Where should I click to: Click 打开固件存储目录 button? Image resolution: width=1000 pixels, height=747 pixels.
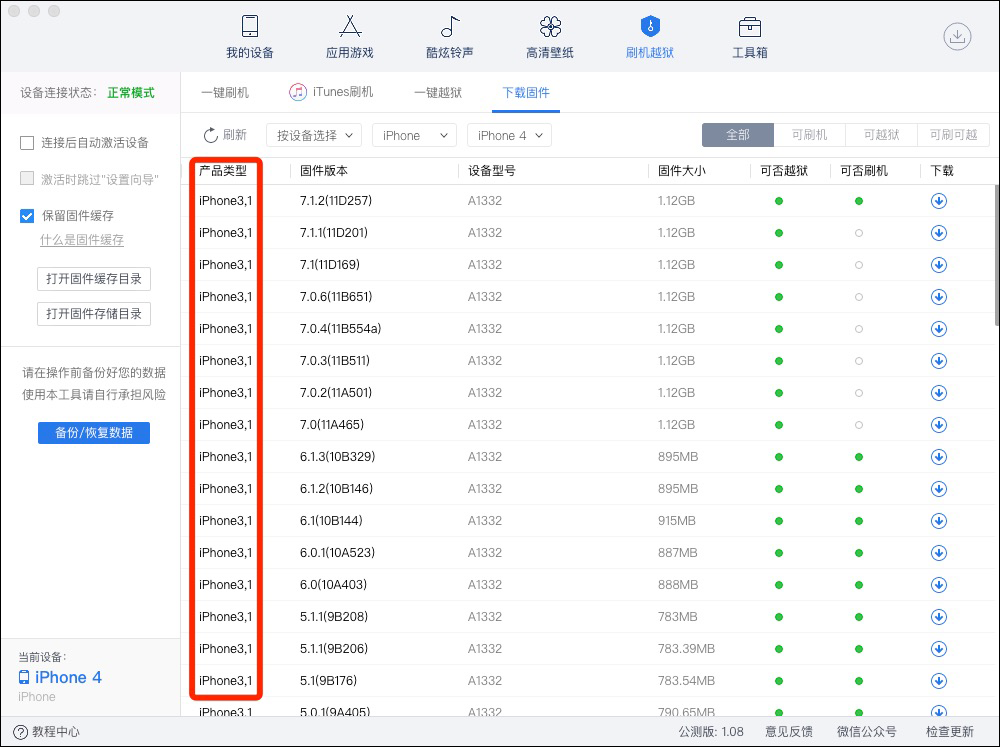[94, 314]
